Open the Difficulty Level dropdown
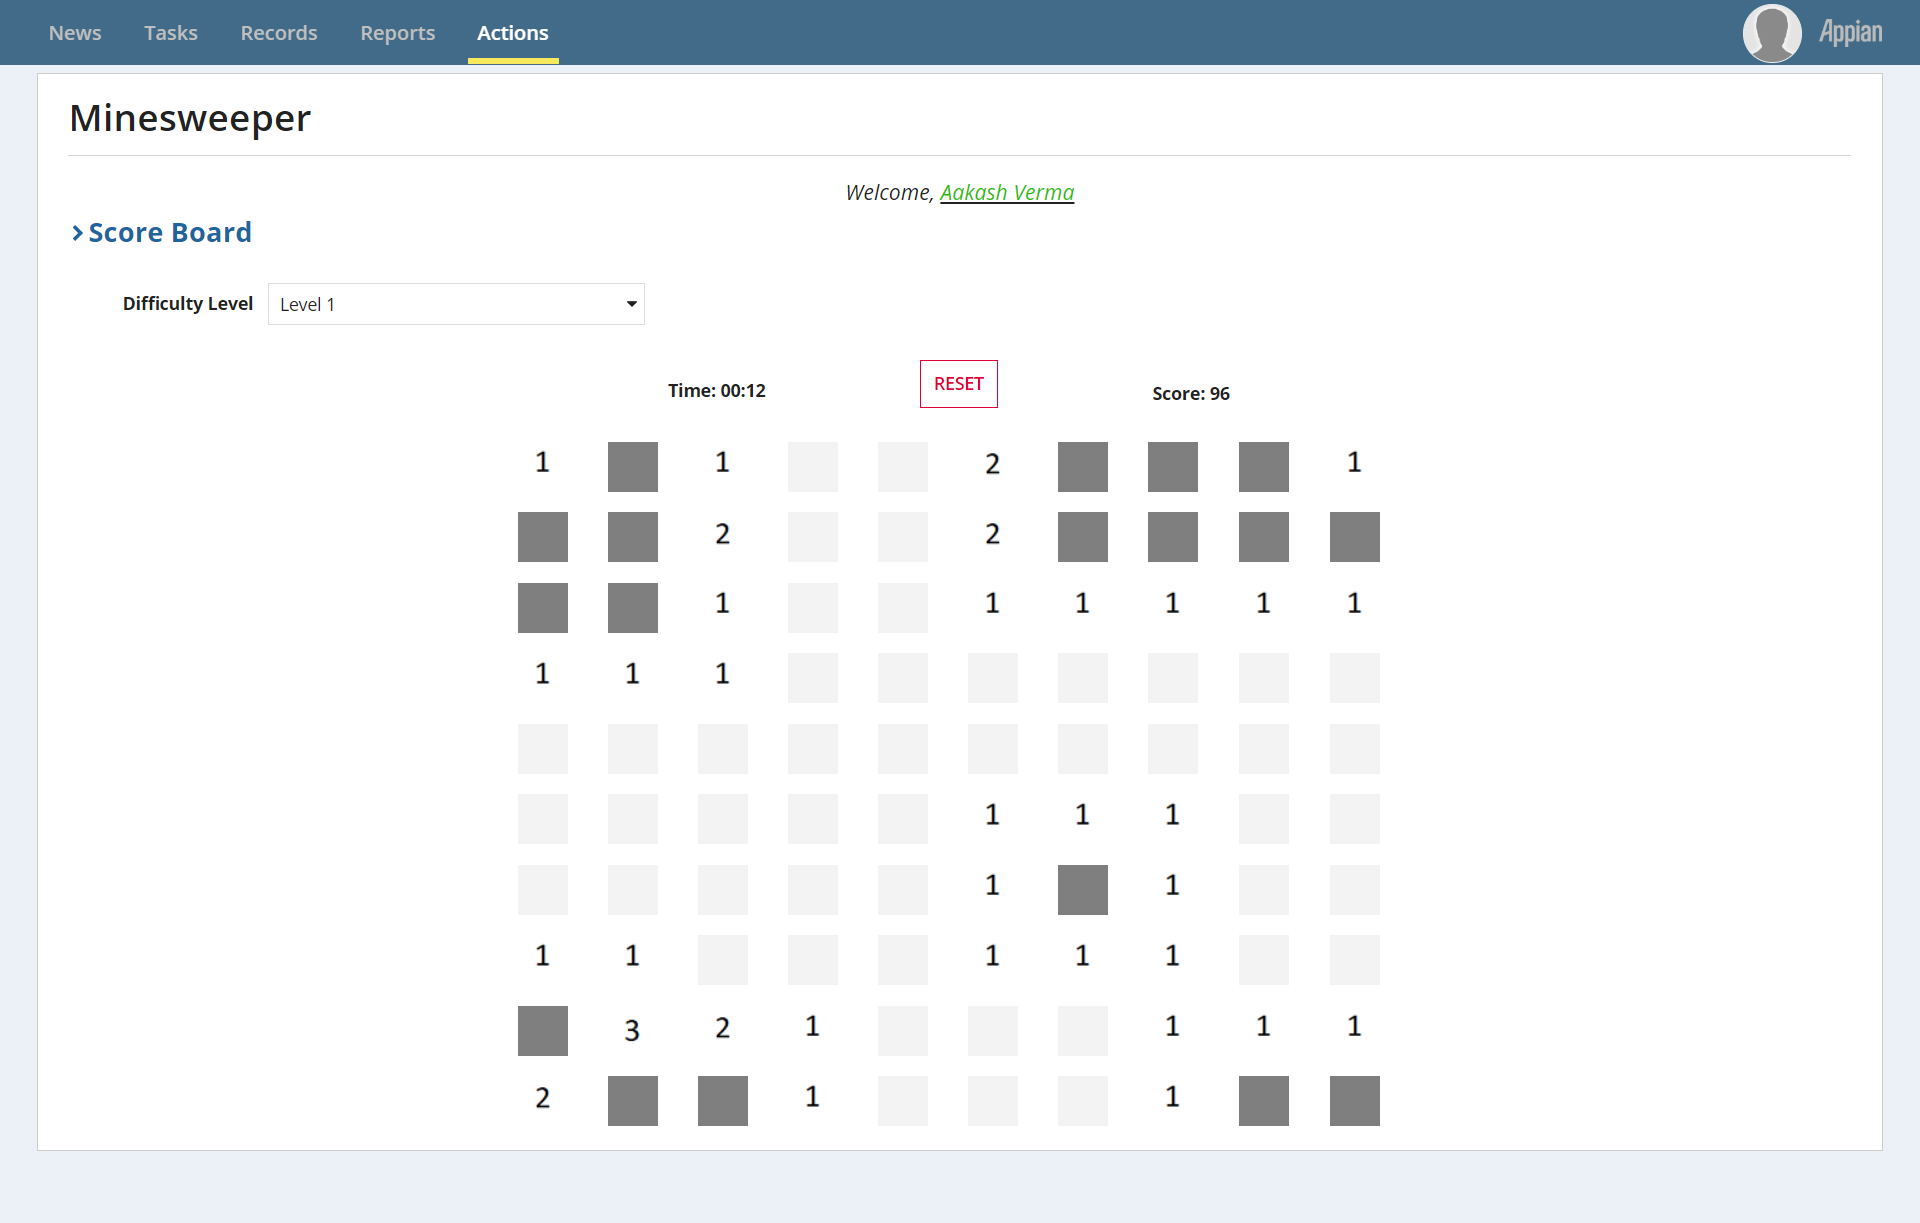The height and width of the screenshot is (1223, 1920). click(x=455, y=304)
